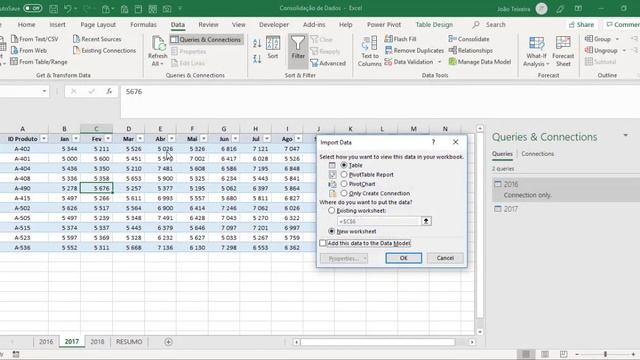Open Fev column filter dropdown

(x=108, y=139)
